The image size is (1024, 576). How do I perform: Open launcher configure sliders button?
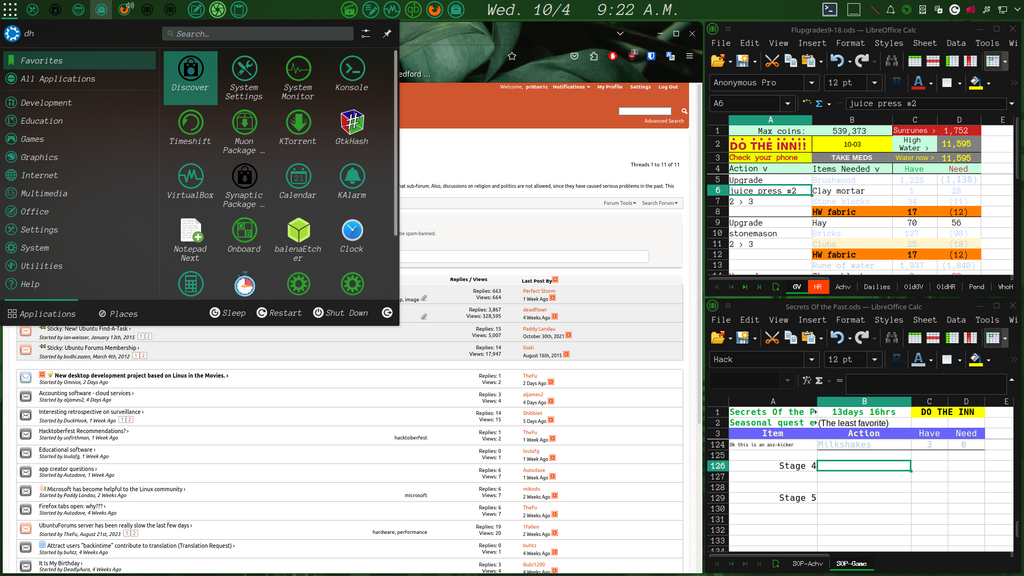pos(366,34)
